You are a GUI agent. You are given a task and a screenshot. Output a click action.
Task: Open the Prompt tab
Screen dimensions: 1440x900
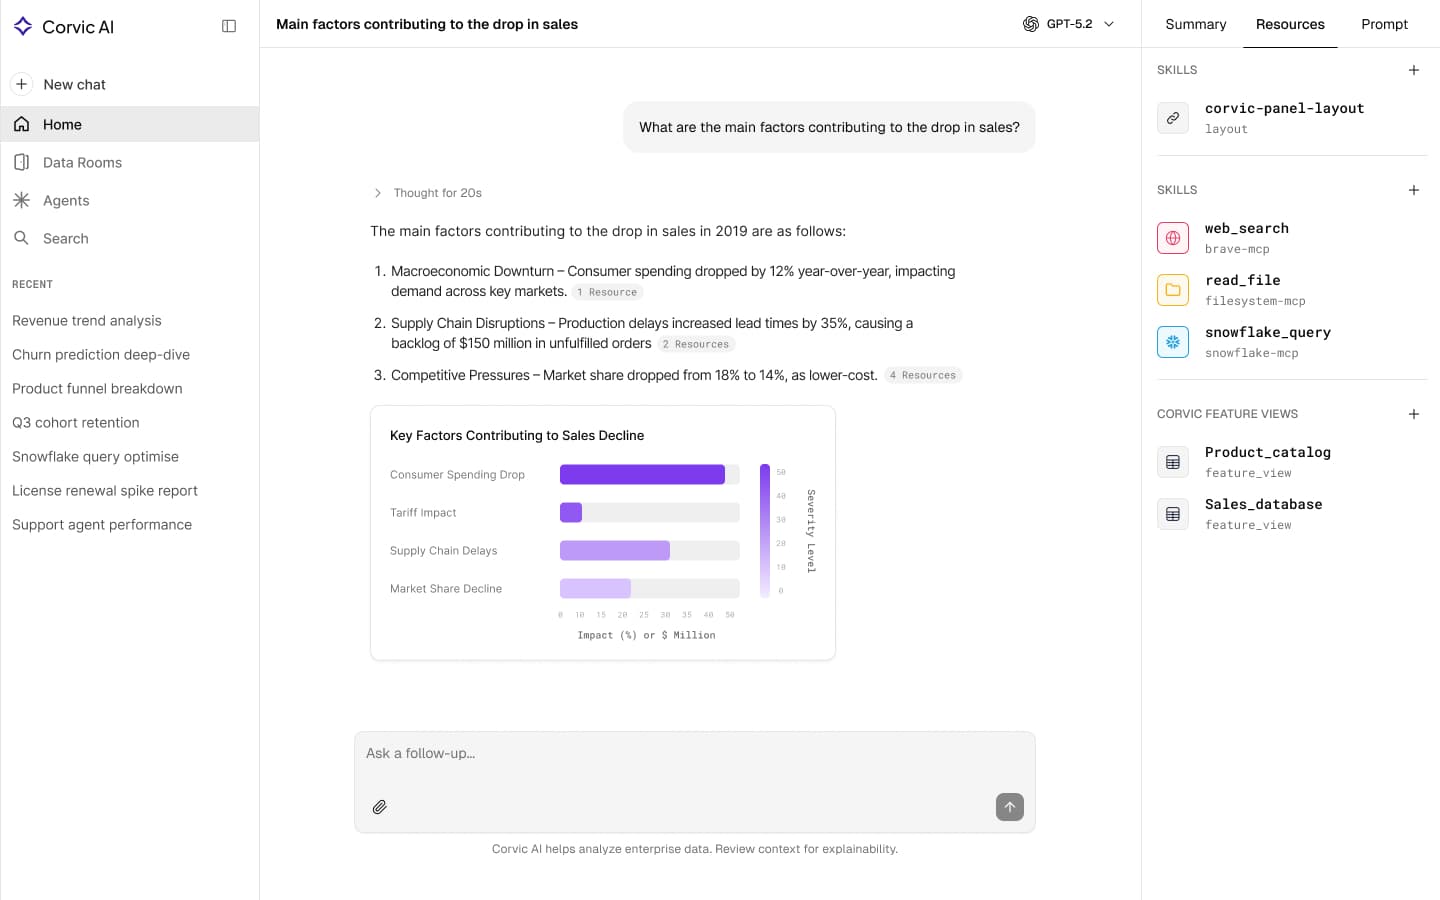tap(1384, 24)
